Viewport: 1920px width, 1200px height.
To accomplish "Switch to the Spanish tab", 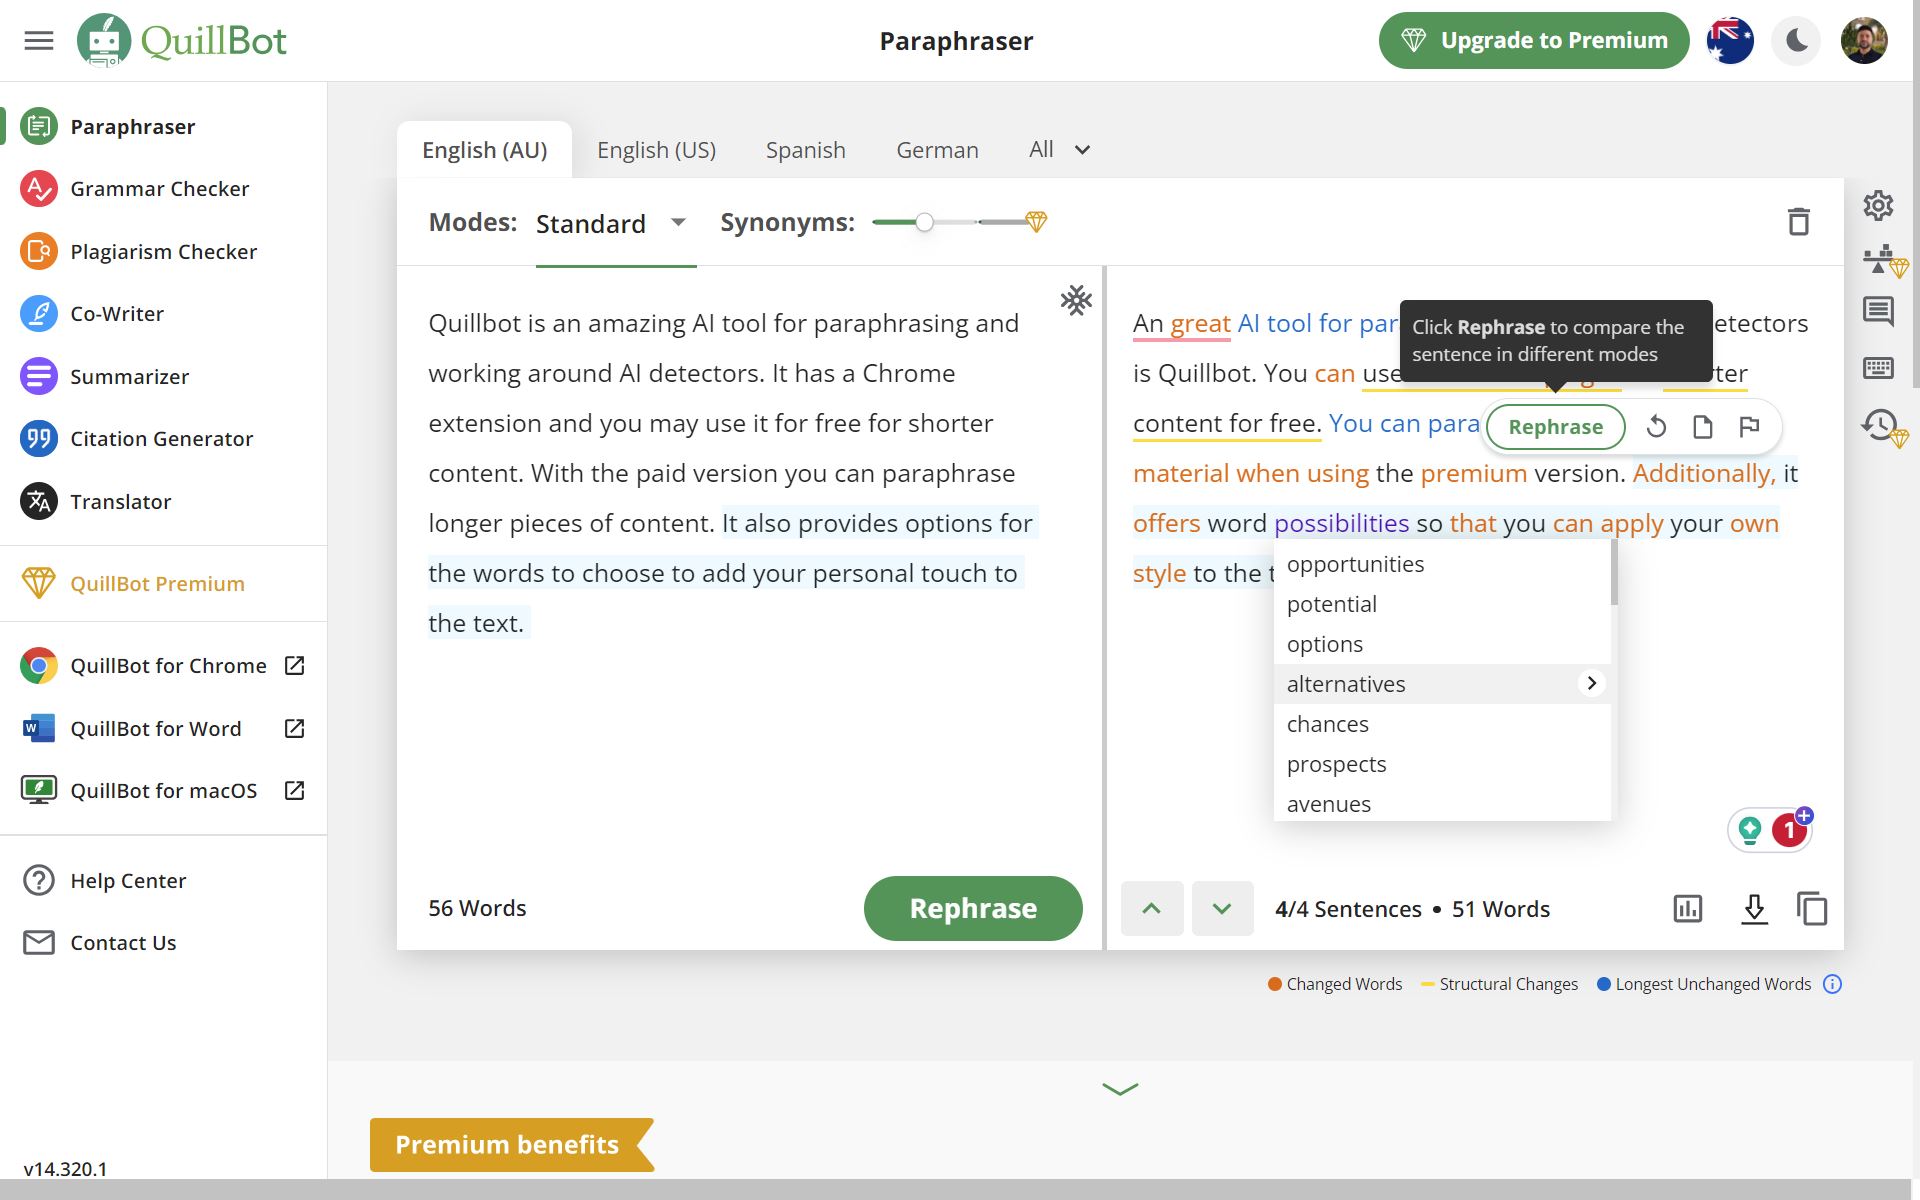I will pyautogui.click(x=805, y=149).
